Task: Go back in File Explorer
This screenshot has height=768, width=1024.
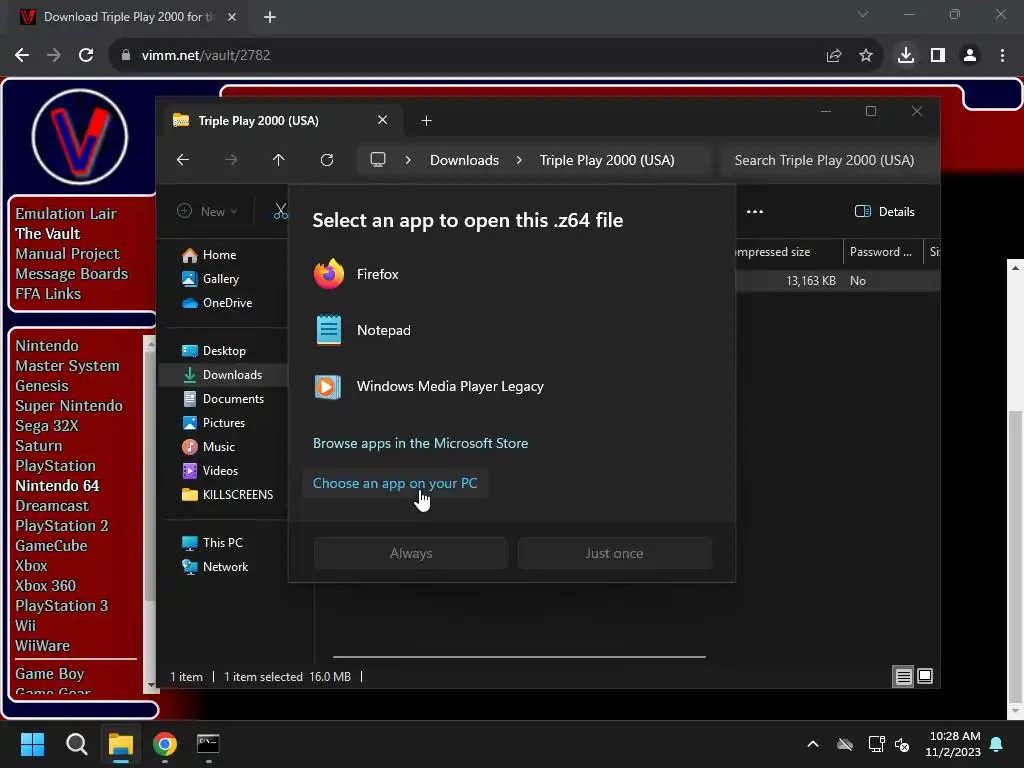Action: [183, 160]
